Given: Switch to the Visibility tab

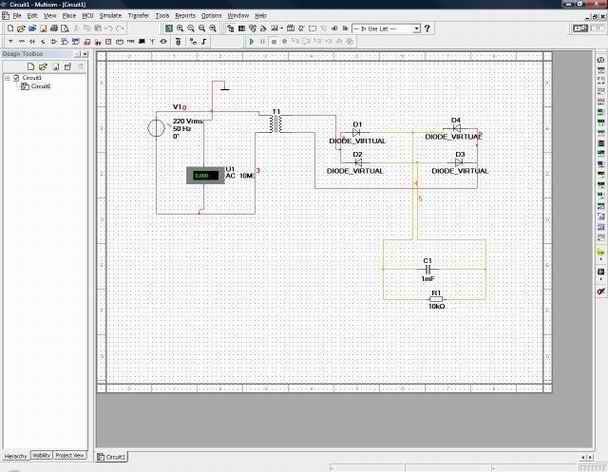Looking at the screenshot, I should (41, 455).
